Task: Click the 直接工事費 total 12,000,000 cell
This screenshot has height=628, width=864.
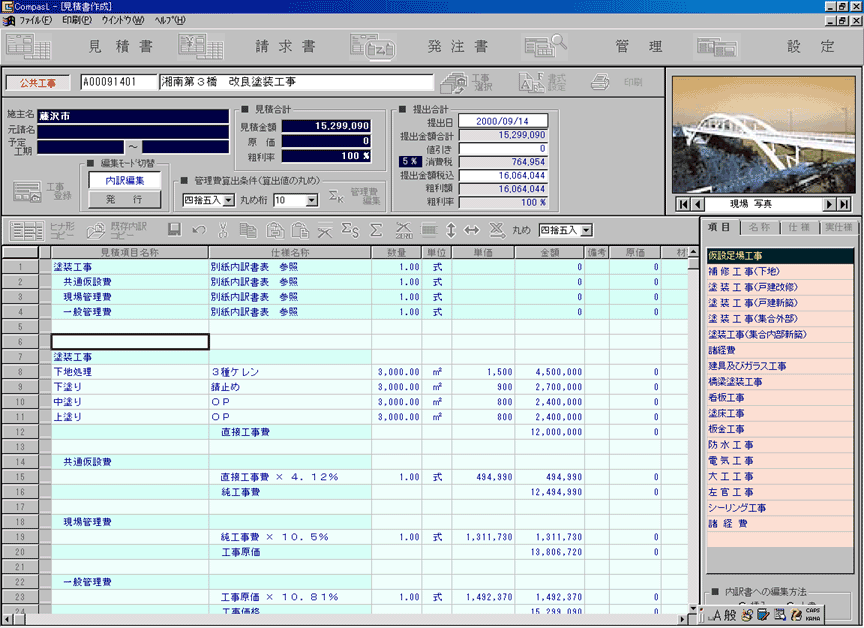Action: coord(549,432)
